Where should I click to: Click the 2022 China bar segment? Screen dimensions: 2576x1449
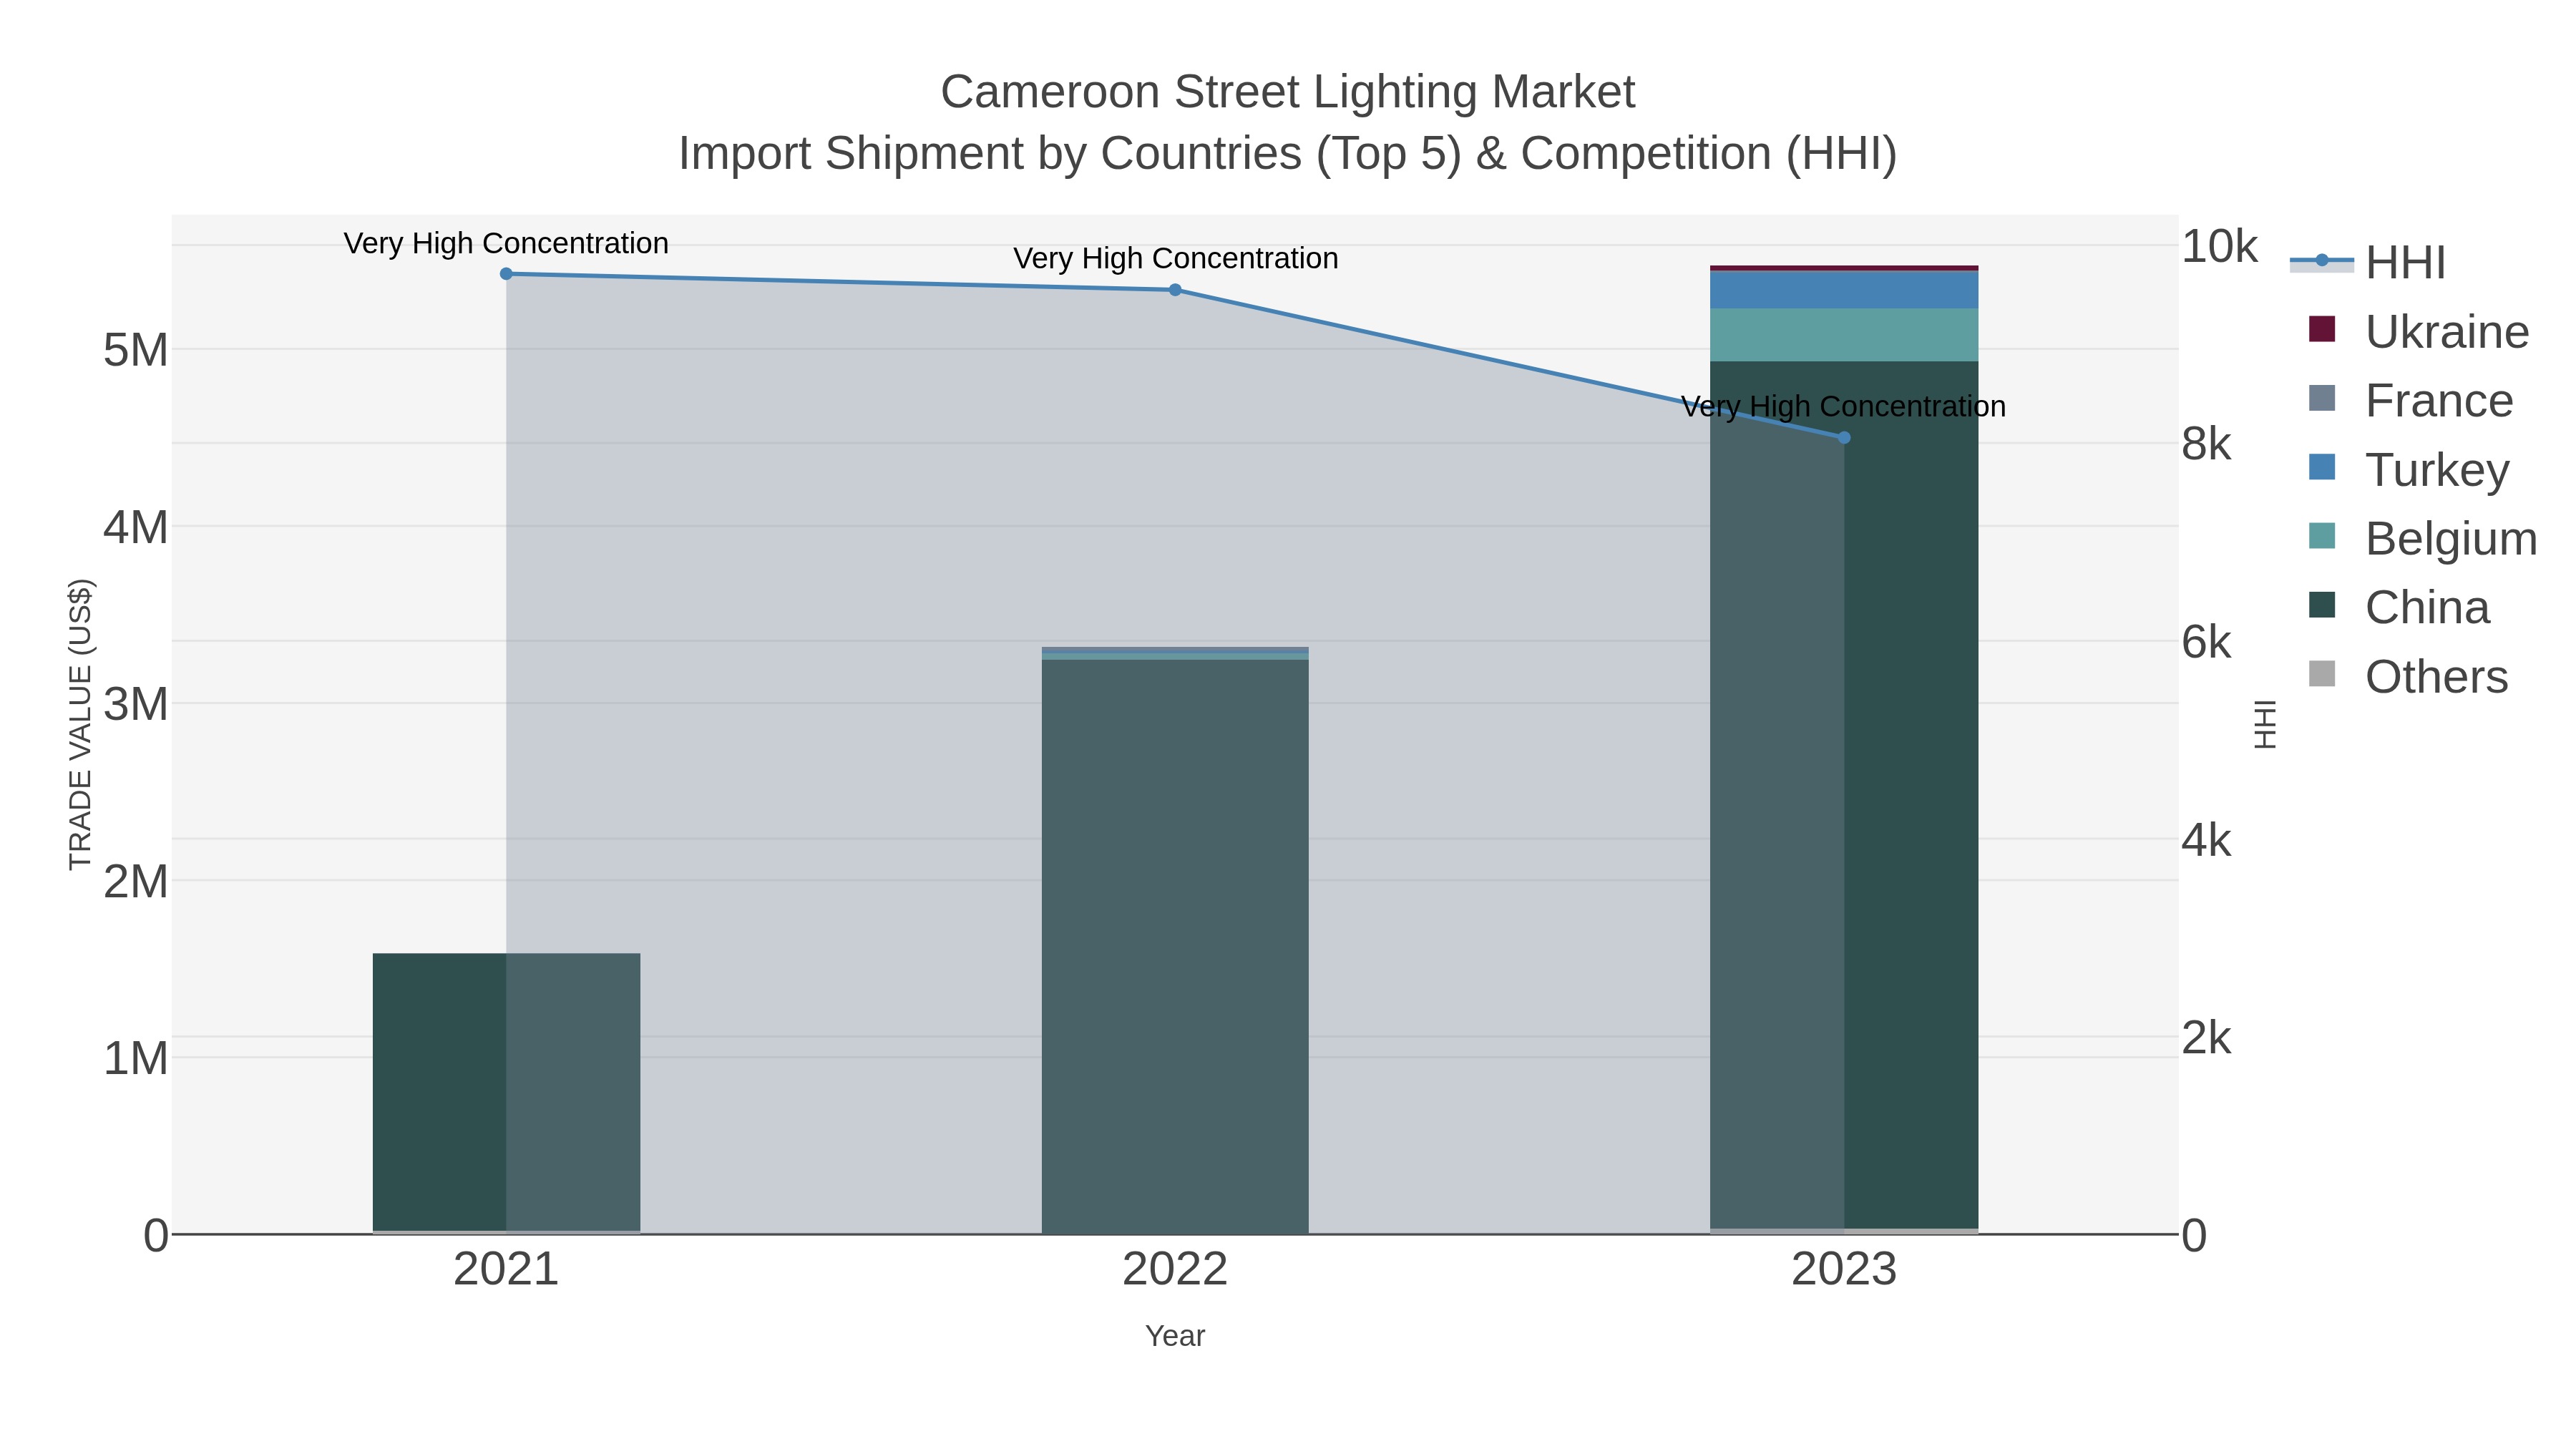click(x=1175, y=945)
